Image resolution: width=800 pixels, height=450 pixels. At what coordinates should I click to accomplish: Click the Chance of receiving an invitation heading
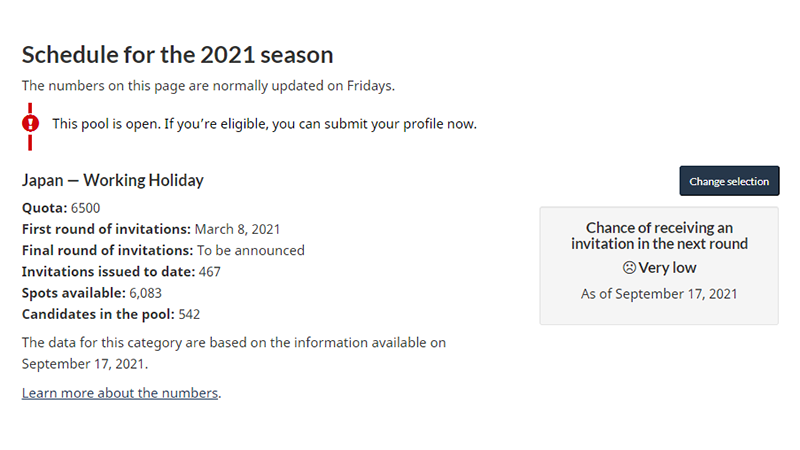(659, 236)
